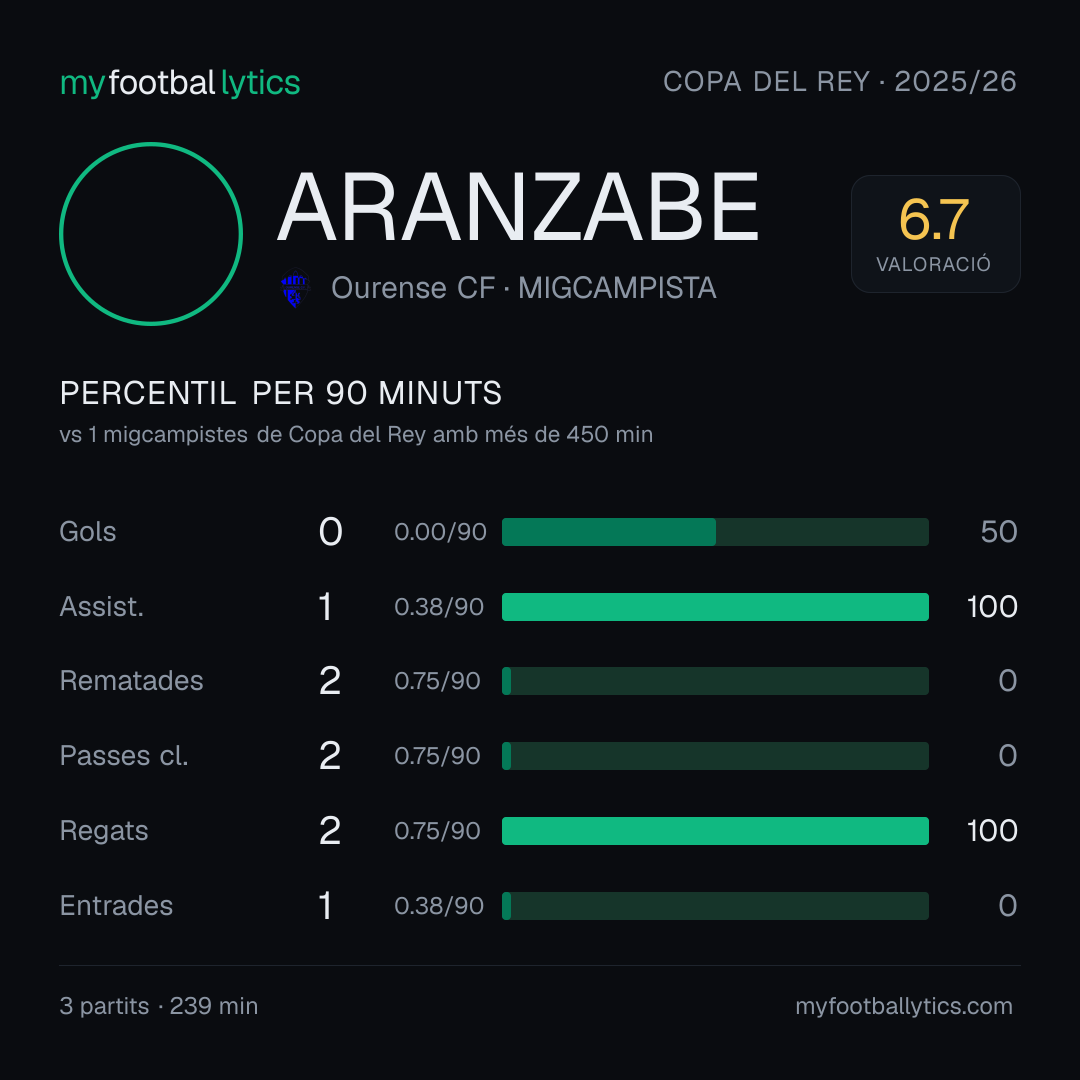Select the Gols stat label

[87, 532]
